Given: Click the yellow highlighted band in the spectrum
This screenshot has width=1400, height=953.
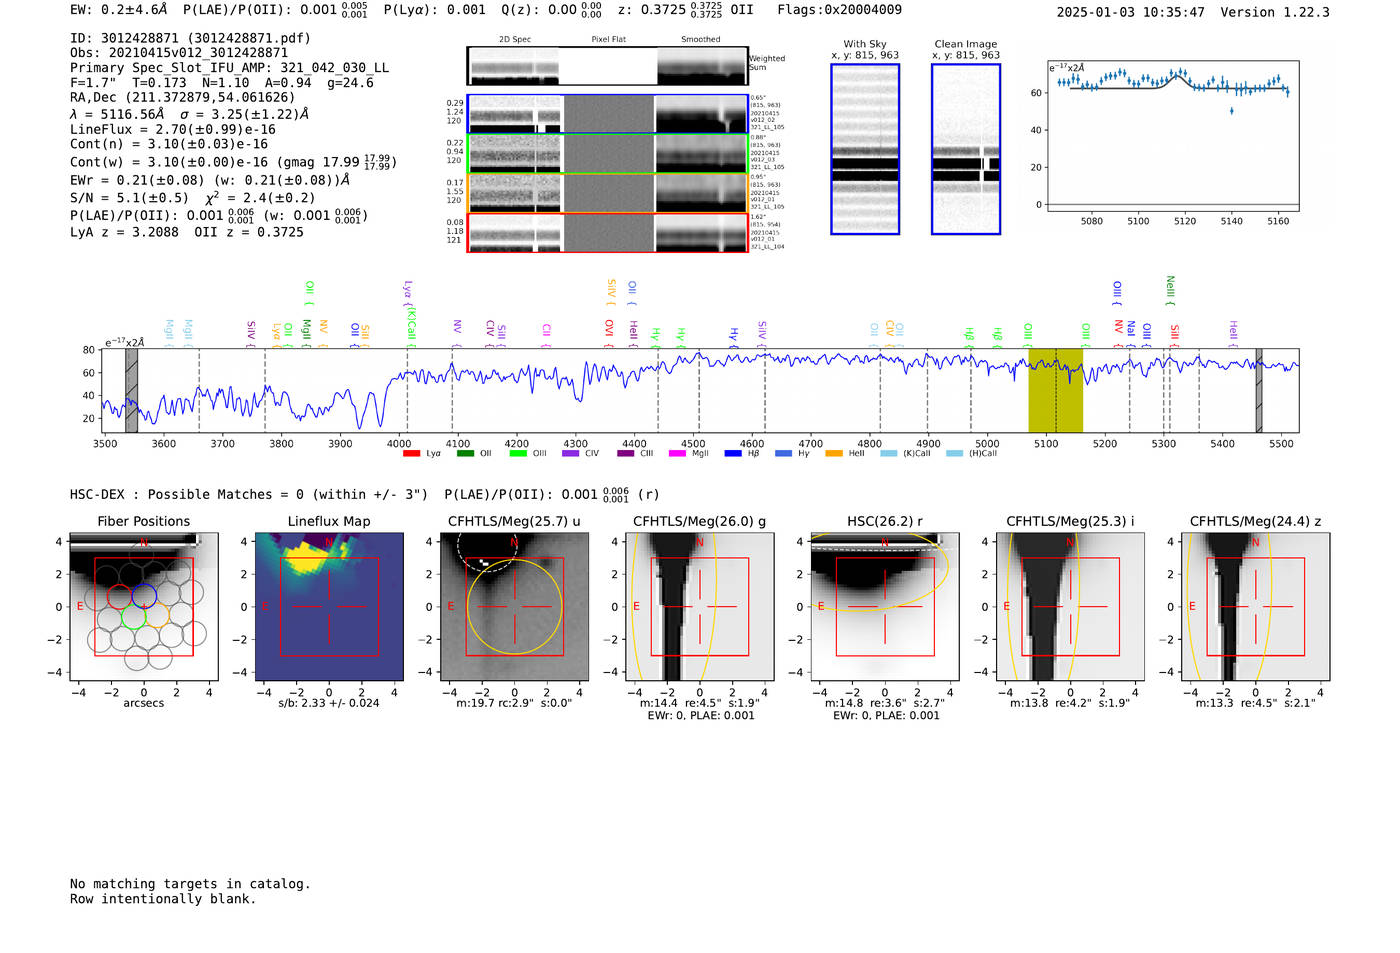Looking at the screenshot, I should pos(1056,391).
